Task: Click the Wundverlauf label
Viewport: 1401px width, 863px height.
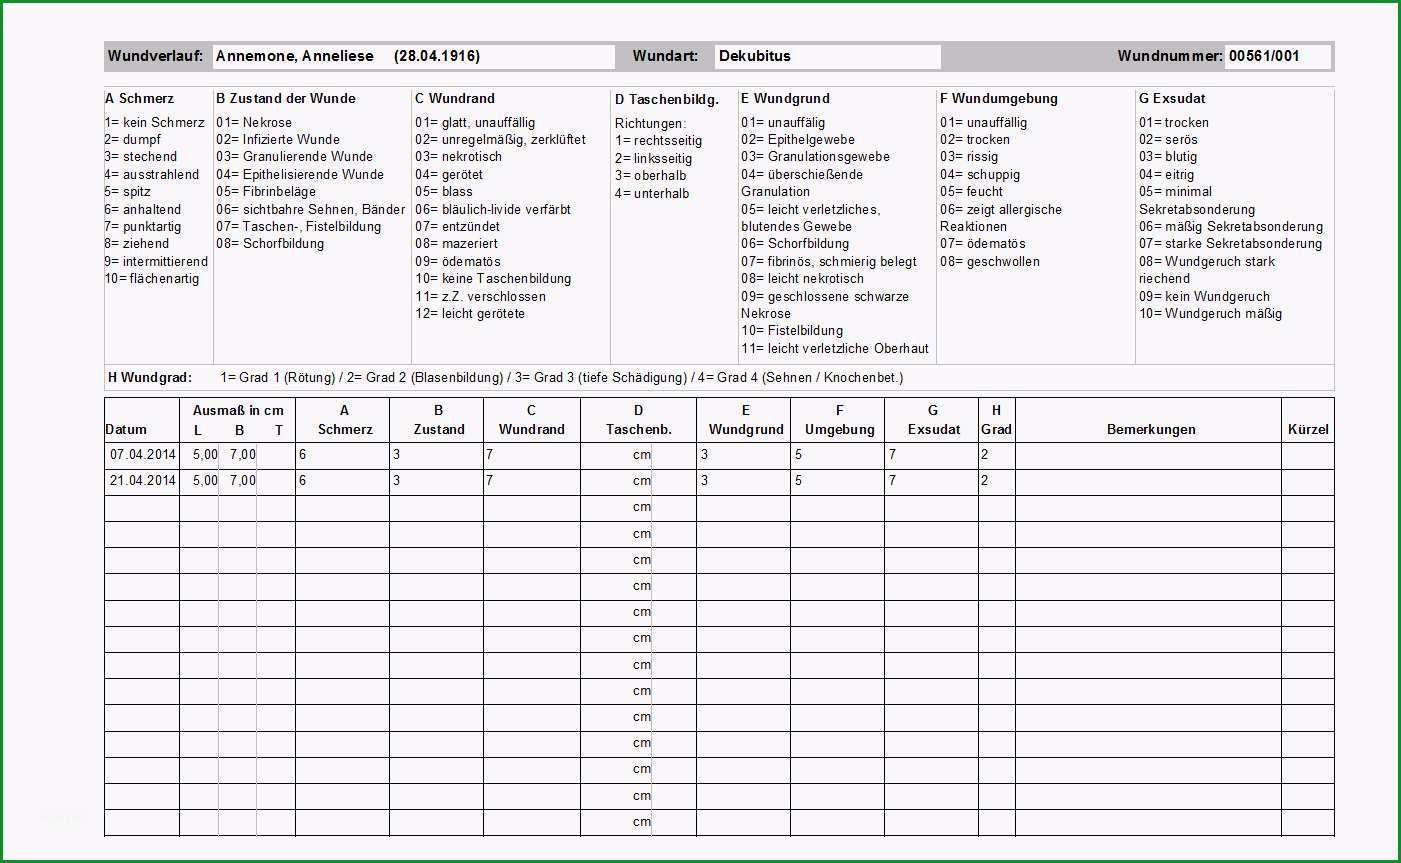Action: coord(156,57)
